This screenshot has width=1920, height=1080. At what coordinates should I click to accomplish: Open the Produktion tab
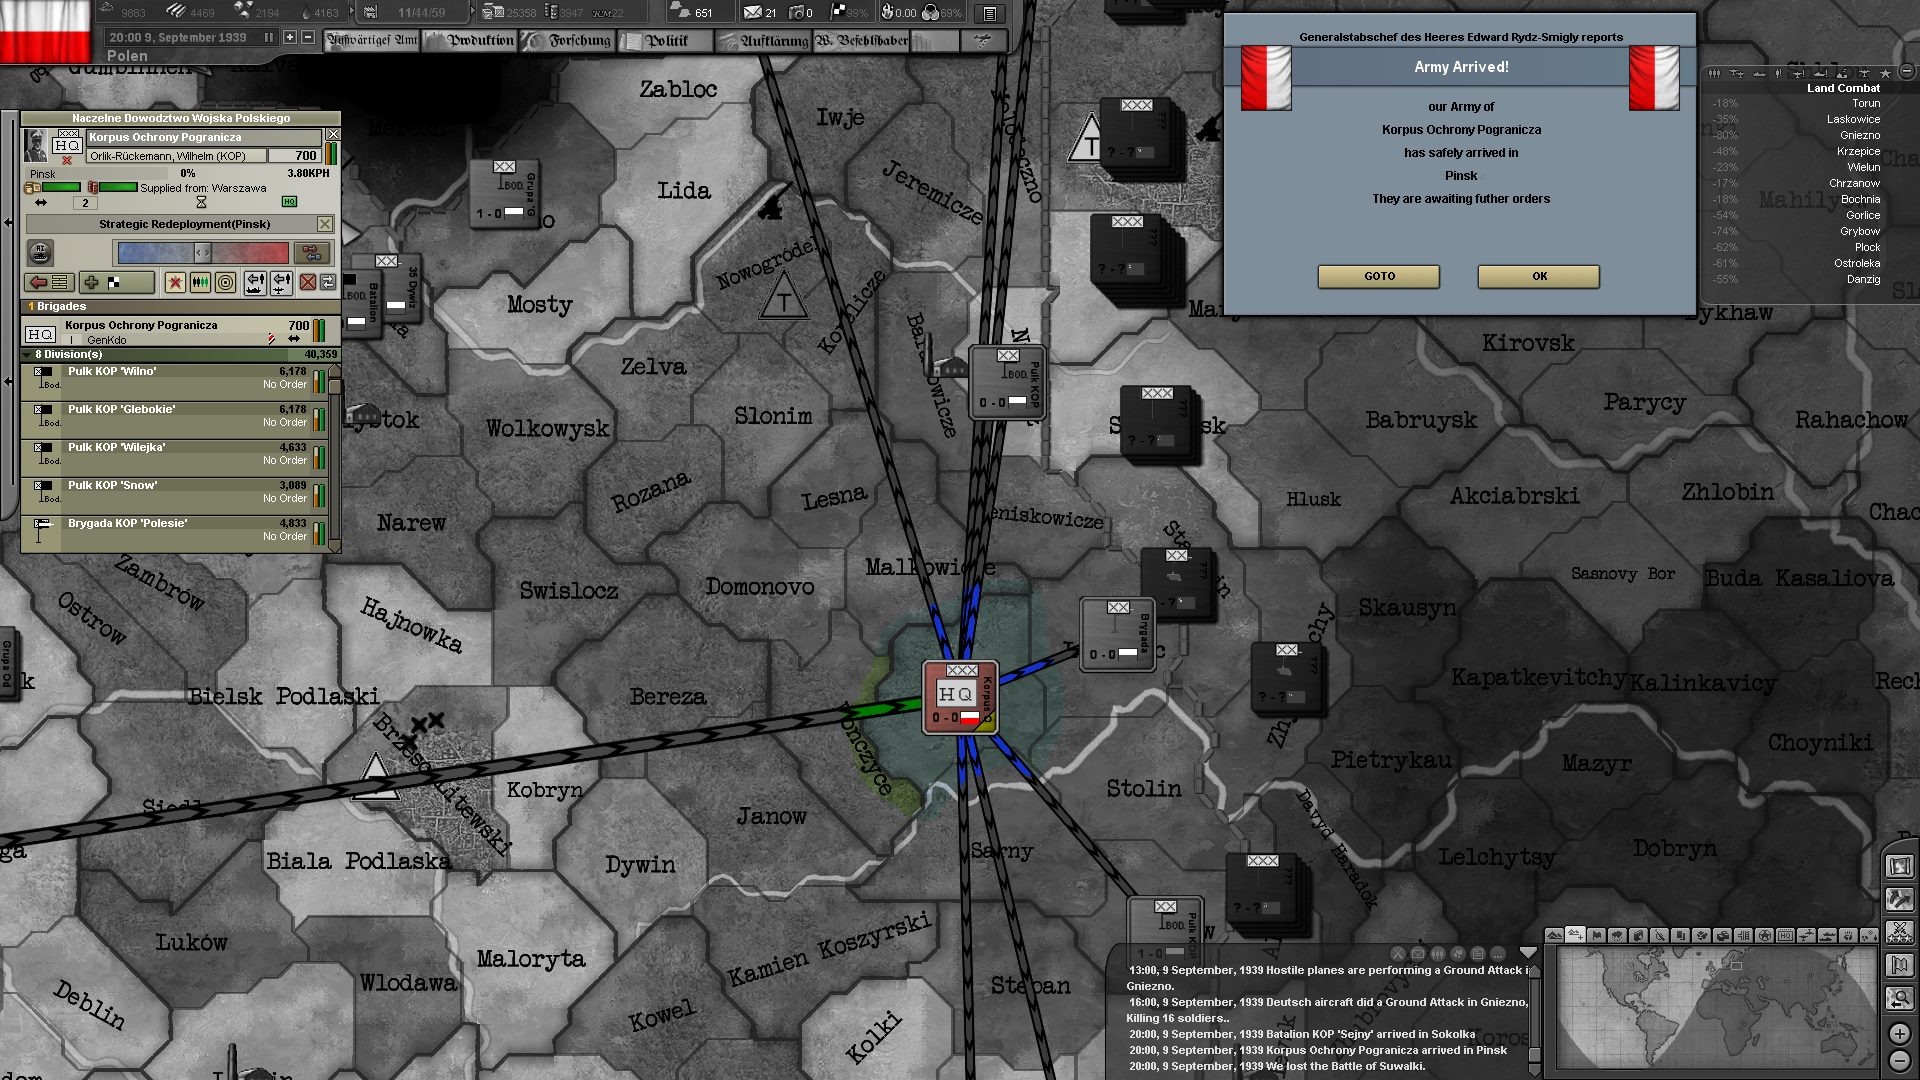[x=470, y=40]
